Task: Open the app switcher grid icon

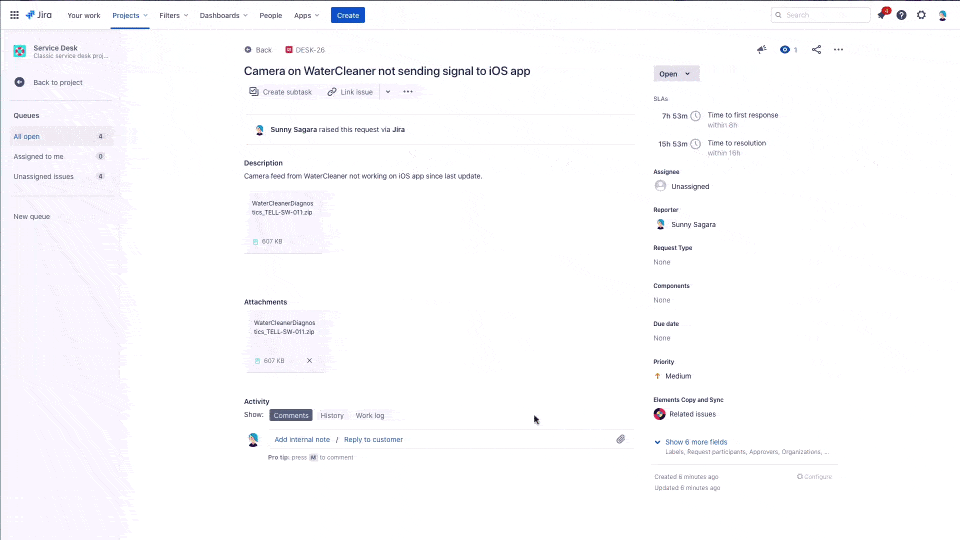Action: (14, 15)
